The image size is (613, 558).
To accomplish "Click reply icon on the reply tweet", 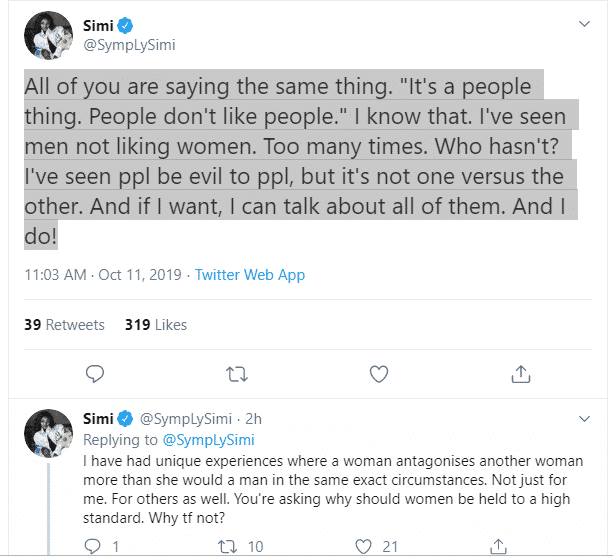I will click(94, 545).
